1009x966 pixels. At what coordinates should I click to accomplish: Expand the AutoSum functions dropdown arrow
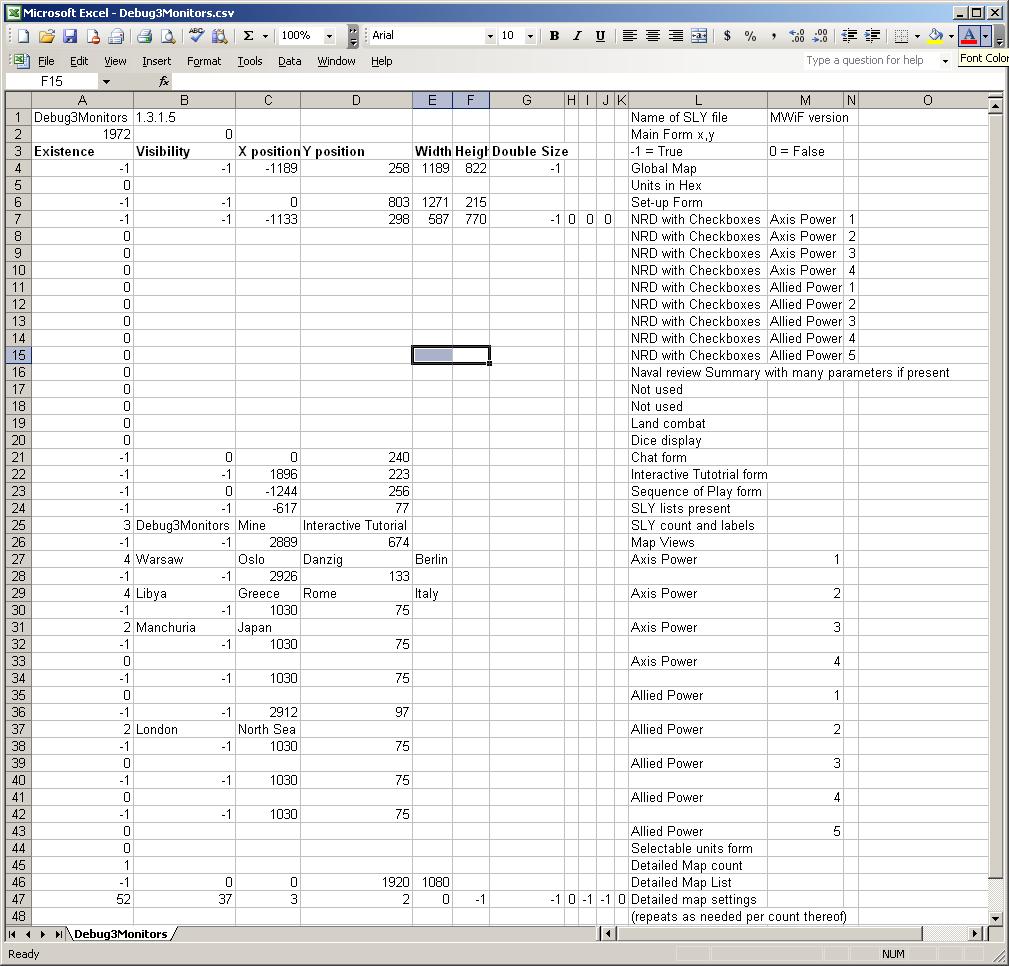pyautogui.click(x=265, y=36)
